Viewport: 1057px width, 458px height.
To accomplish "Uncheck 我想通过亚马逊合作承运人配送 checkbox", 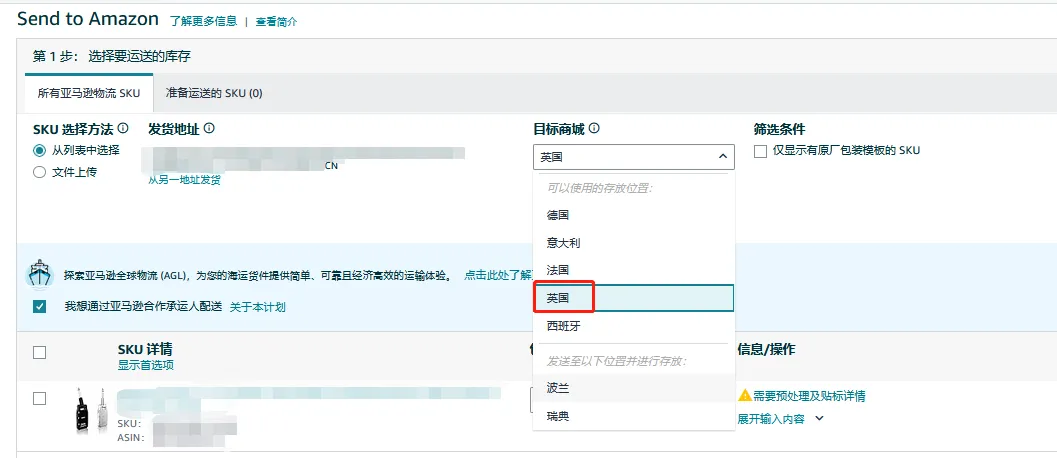I will [40, 307].
